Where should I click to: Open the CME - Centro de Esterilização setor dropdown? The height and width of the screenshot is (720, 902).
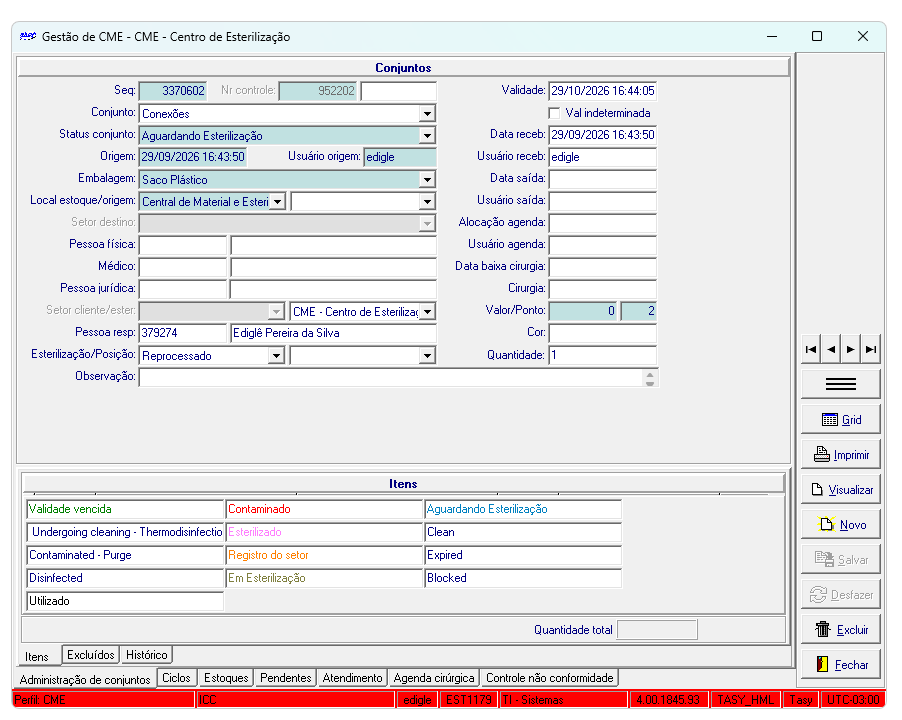coord(427,312)
